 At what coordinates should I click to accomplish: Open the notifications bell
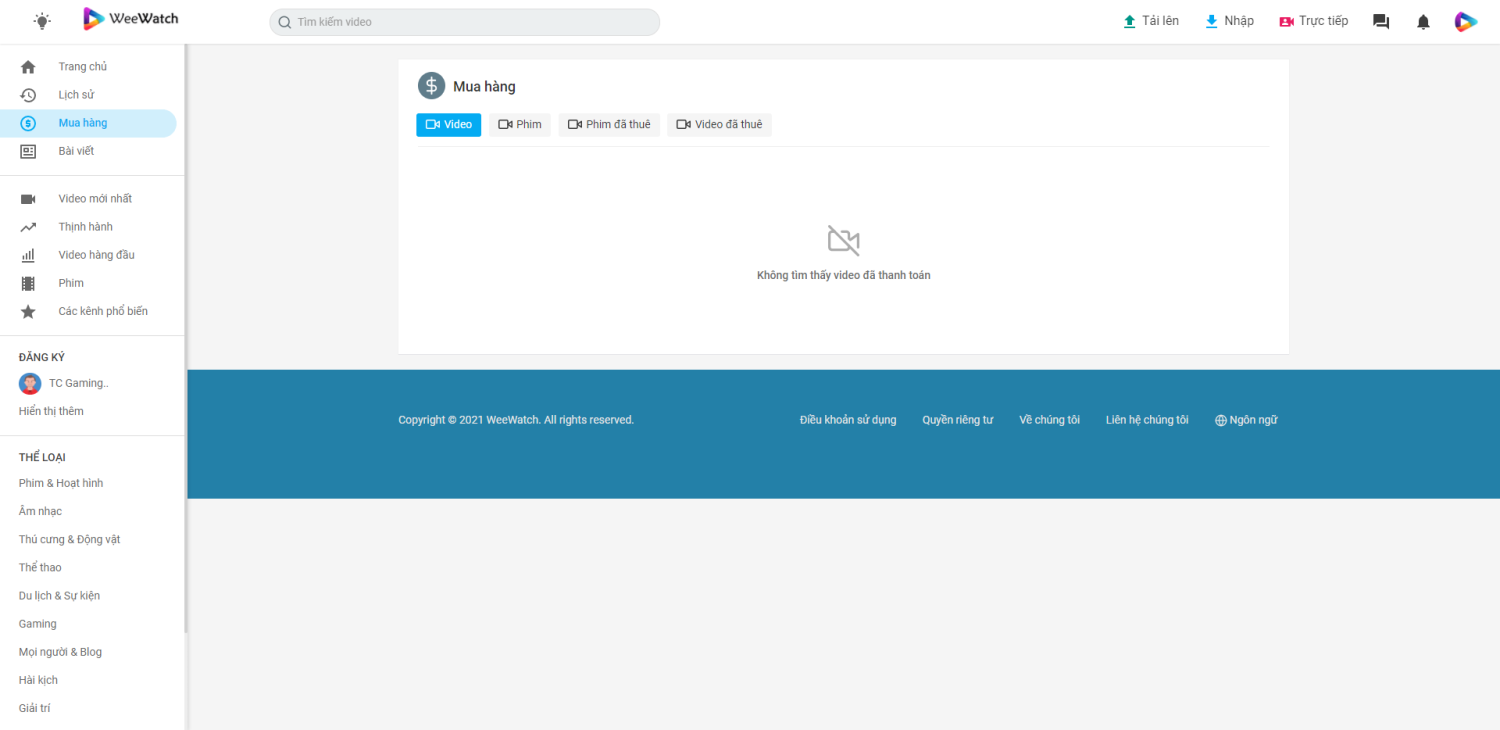click(x=1423, y=22)
